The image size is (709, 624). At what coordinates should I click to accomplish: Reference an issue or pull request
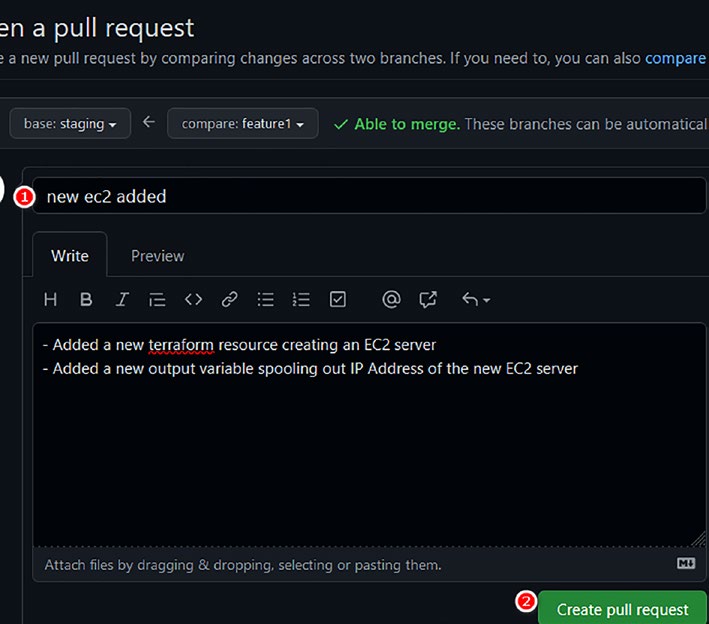pos(428,299)
